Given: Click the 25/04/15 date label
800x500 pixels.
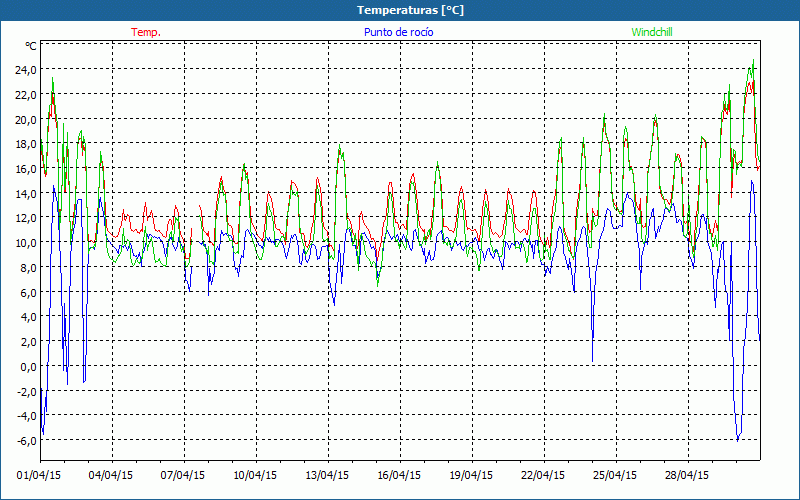Looking at the screenshot, I should 615,476.
